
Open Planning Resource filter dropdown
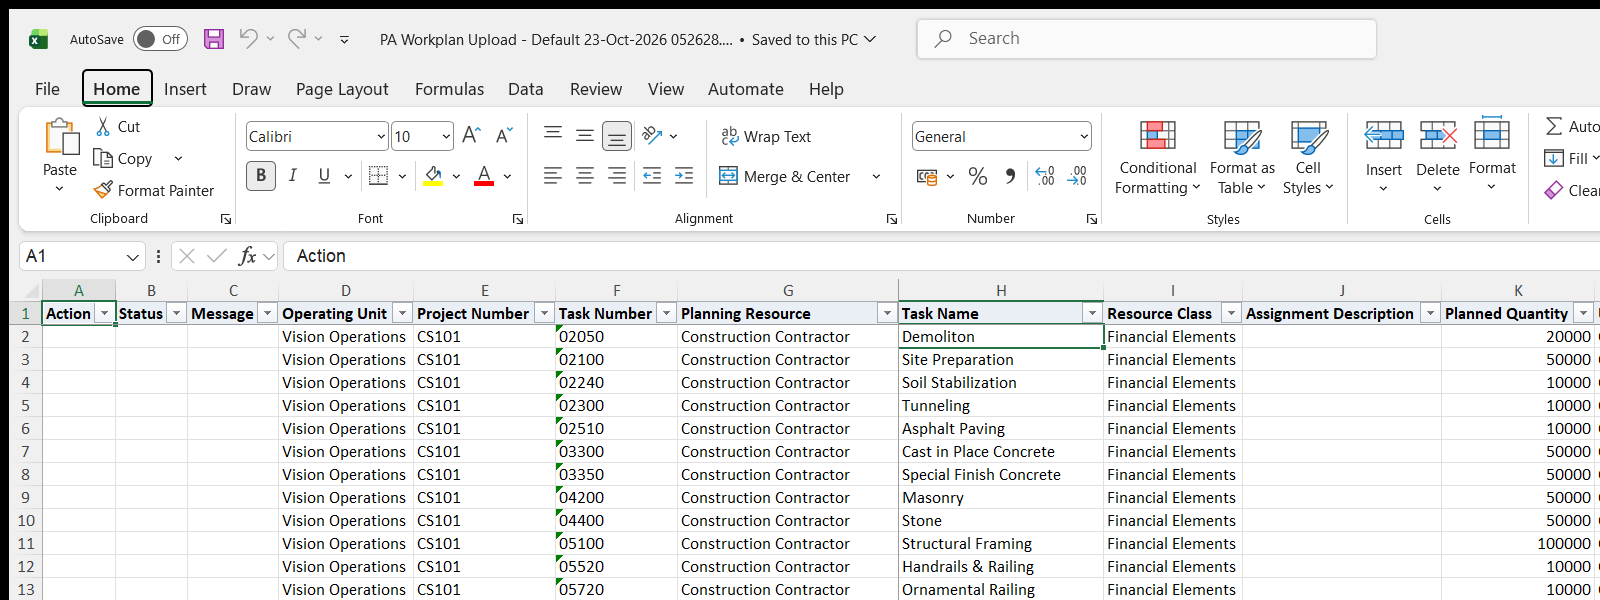pos(886,313)
